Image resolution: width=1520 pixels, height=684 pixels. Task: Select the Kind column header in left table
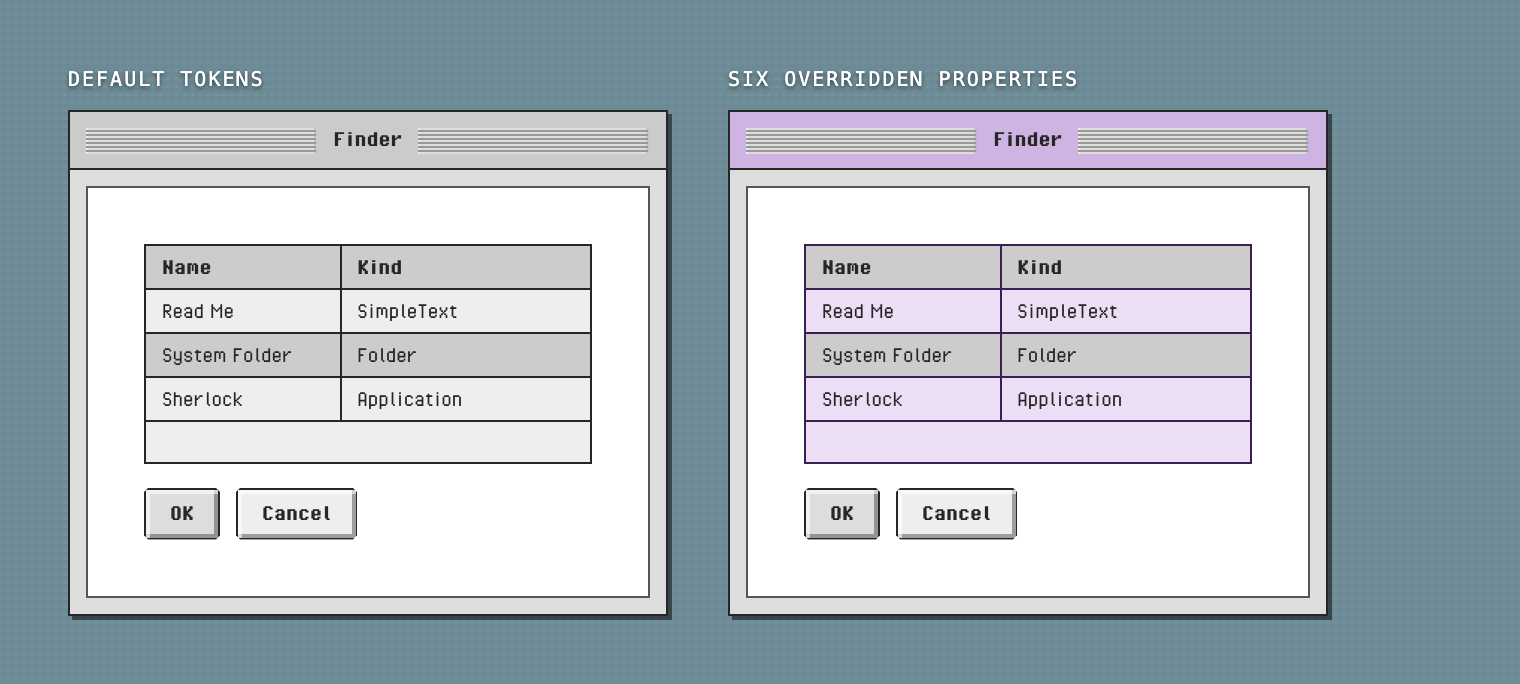coord(466,267)
